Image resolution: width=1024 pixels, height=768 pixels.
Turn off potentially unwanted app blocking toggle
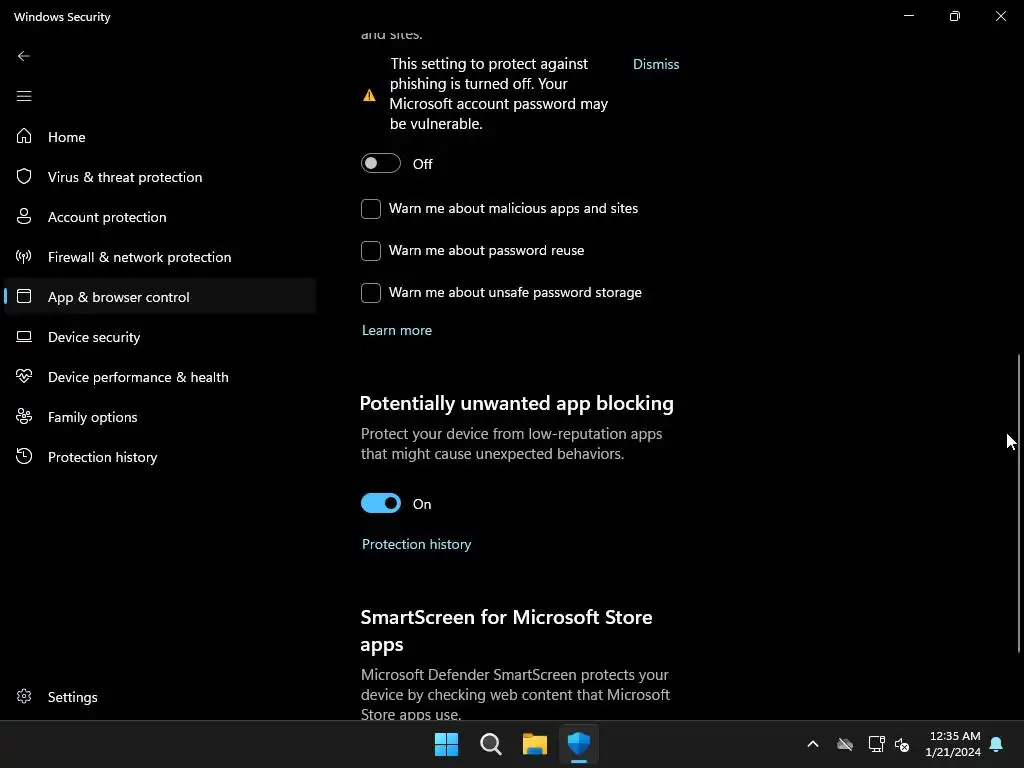pyautogui.click(x=381, y=504)
